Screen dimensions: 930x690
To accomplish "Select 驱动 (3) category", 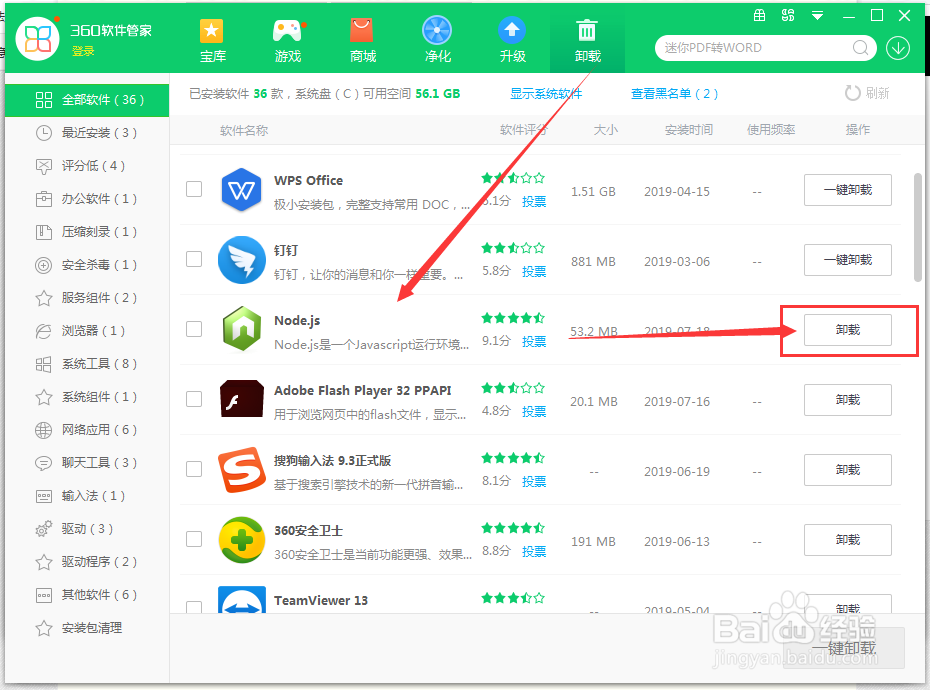I will [x=87, y=529].
